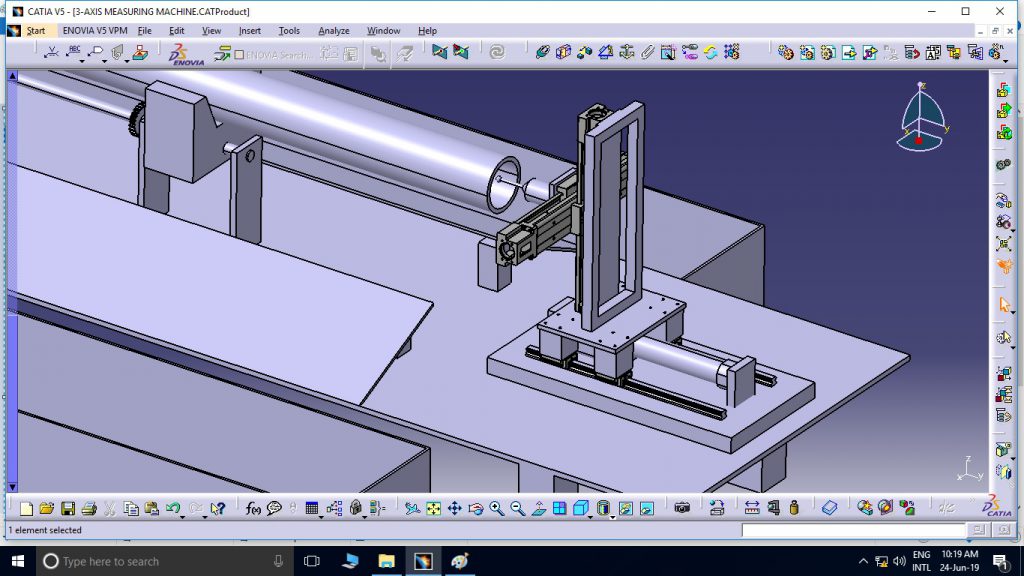Image resolution: width=1024 pixels, height=576 pixels.
Task: Open the Start menu of CATIA
Action: (x=35, y=31)
